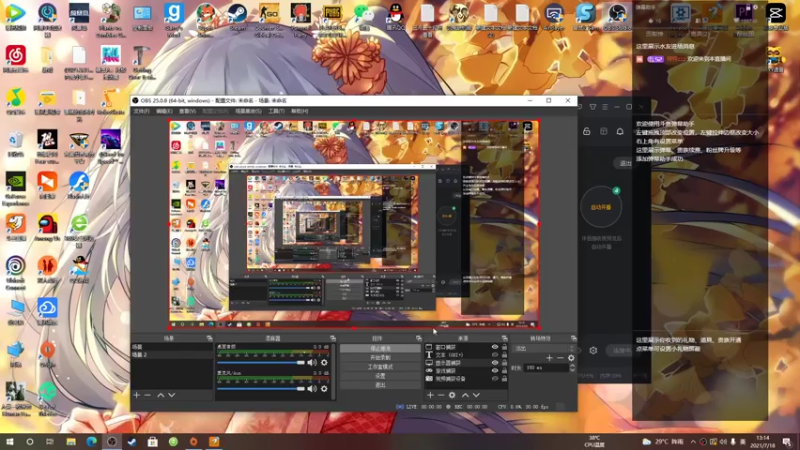800x450 pixels.
Task: Click 设置 button in Controls
Action: pos(380,376)
